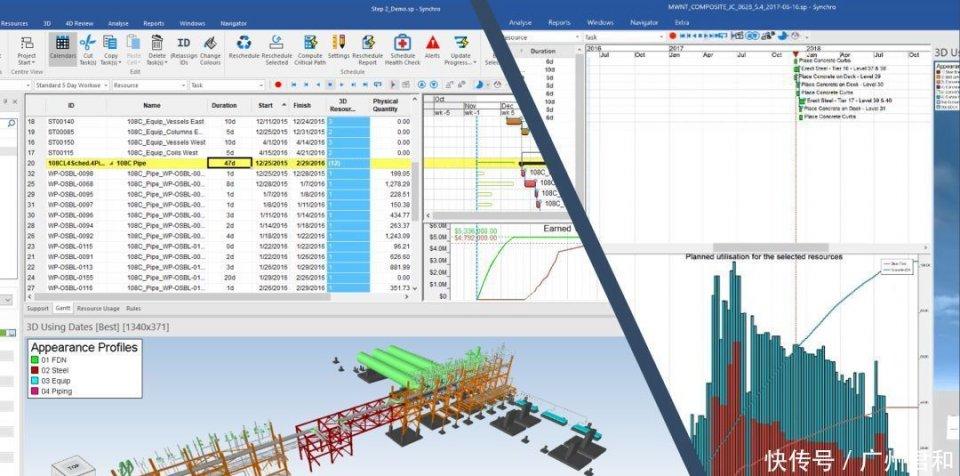Click the red record button in Step 2 Demo toolbar
The height and width of the screenshot is (476, 960).
(x=278, y=85)
